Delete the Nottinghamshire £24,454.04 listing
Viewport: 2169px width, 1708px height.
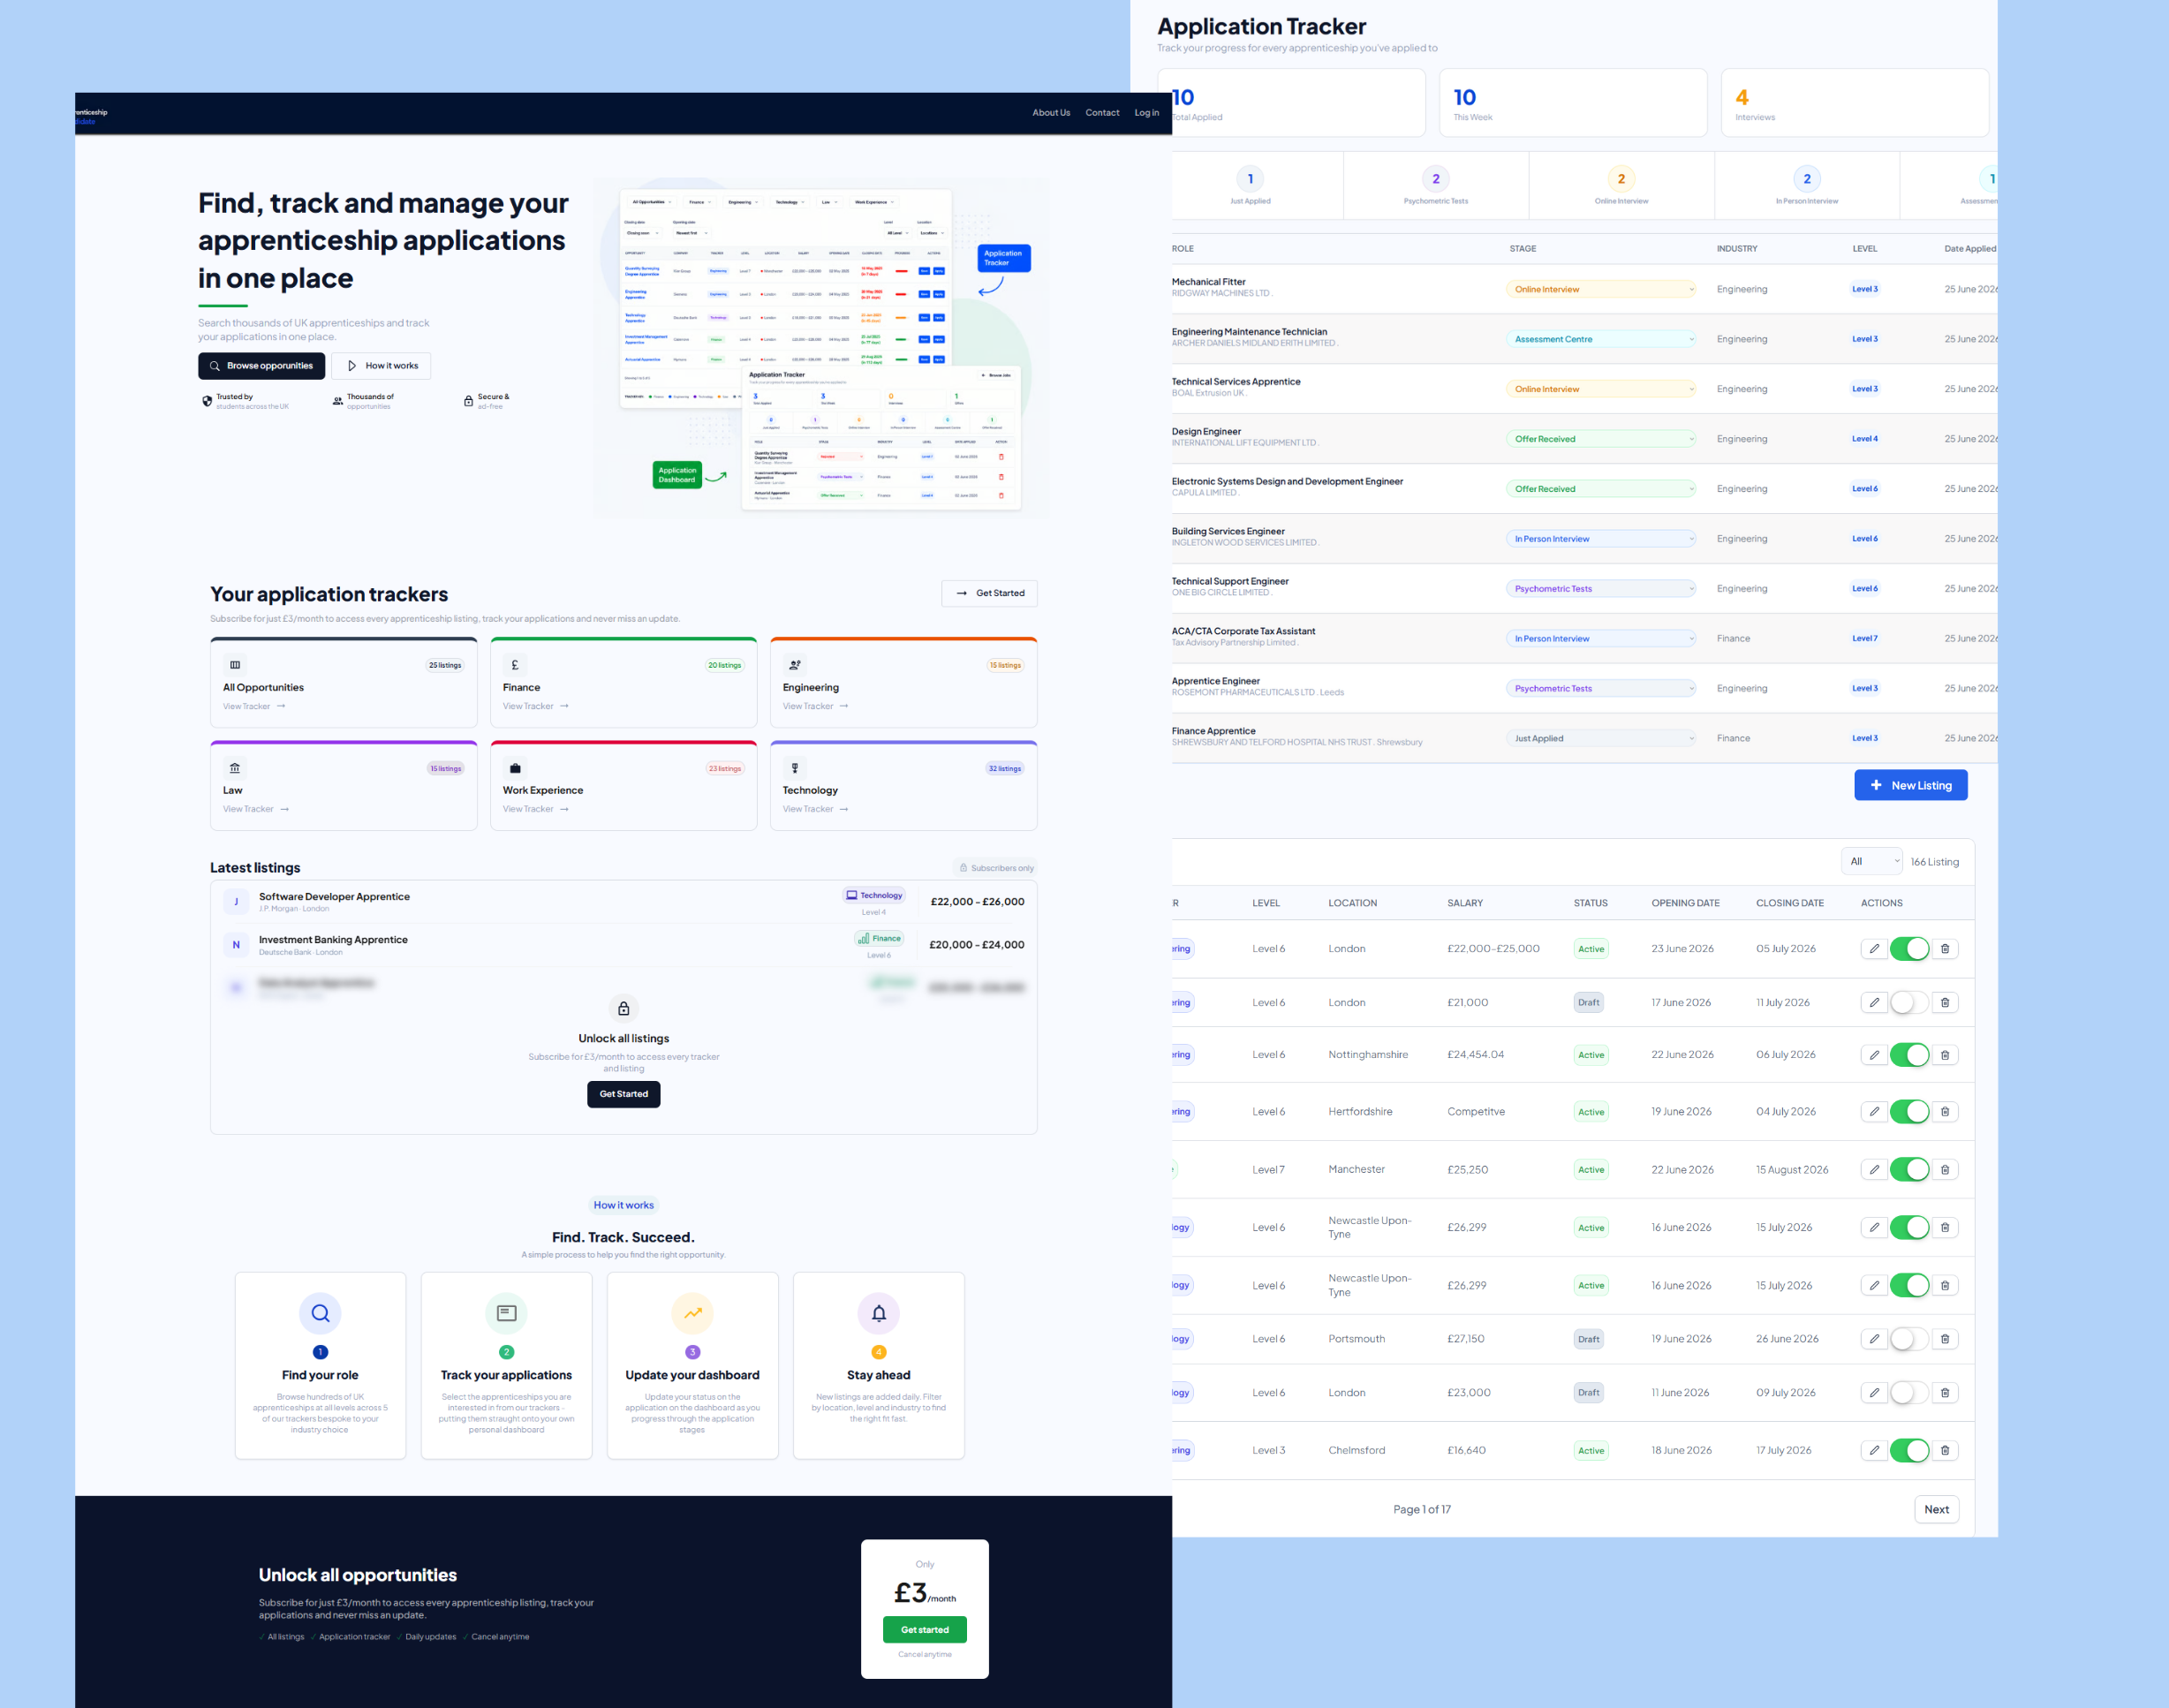pyautogui.click(x=1944, y=1055)
